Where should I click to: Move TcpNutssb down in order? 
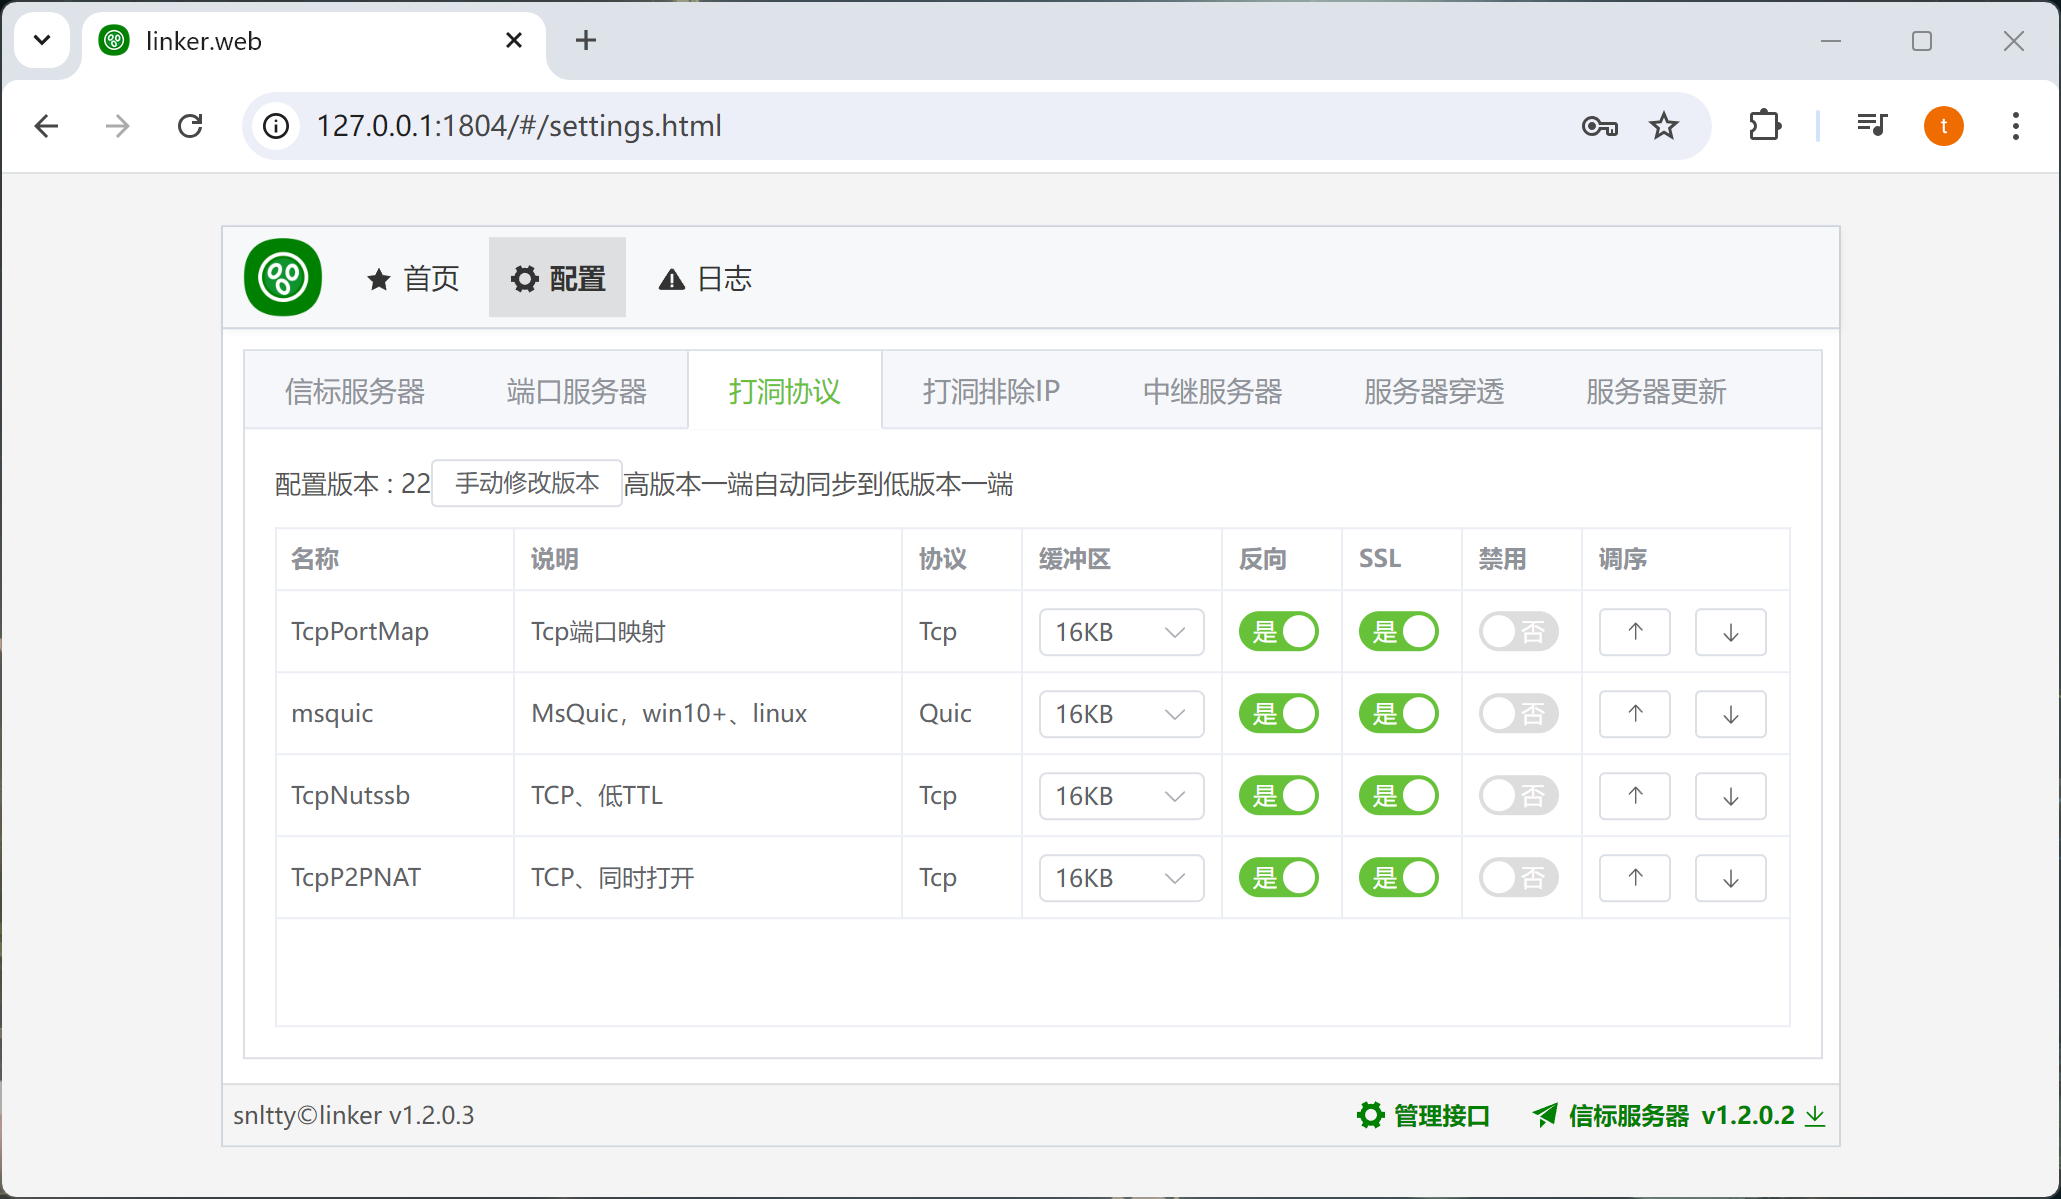(1730, 796)
